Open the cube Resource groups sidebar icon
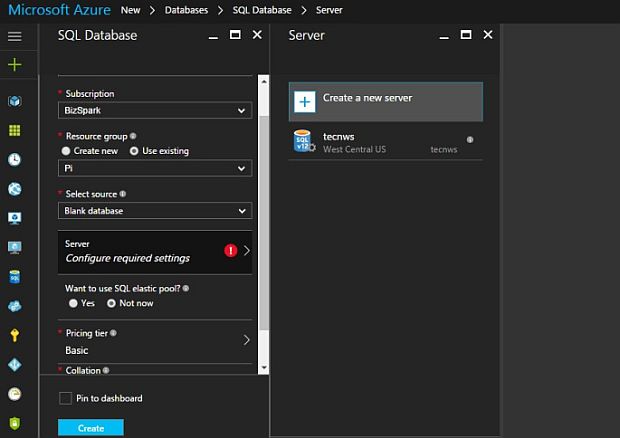The width and height of the screenshot is (620, 438). (15, 101)
